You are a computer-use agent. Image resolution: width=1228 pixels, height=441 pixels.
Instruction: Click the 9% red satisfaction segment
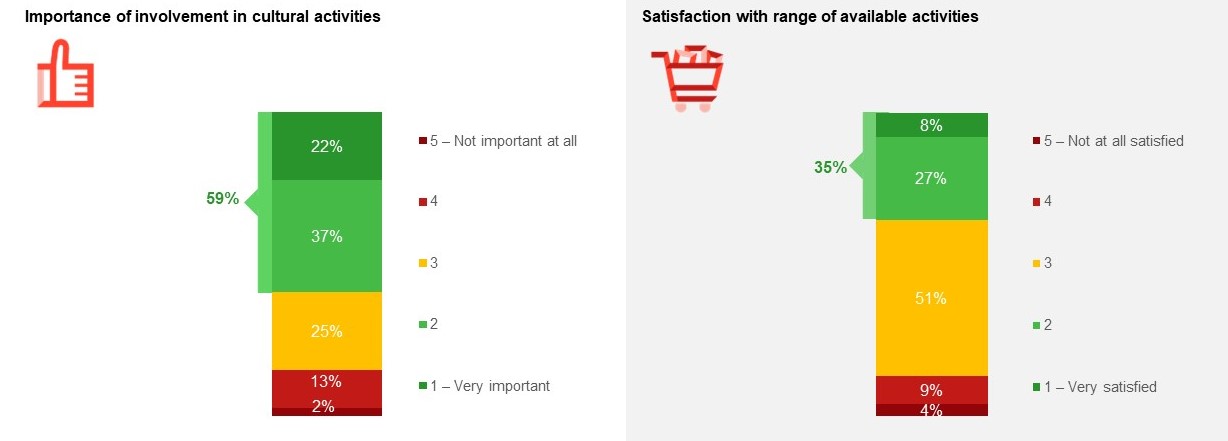pos(932,390)
